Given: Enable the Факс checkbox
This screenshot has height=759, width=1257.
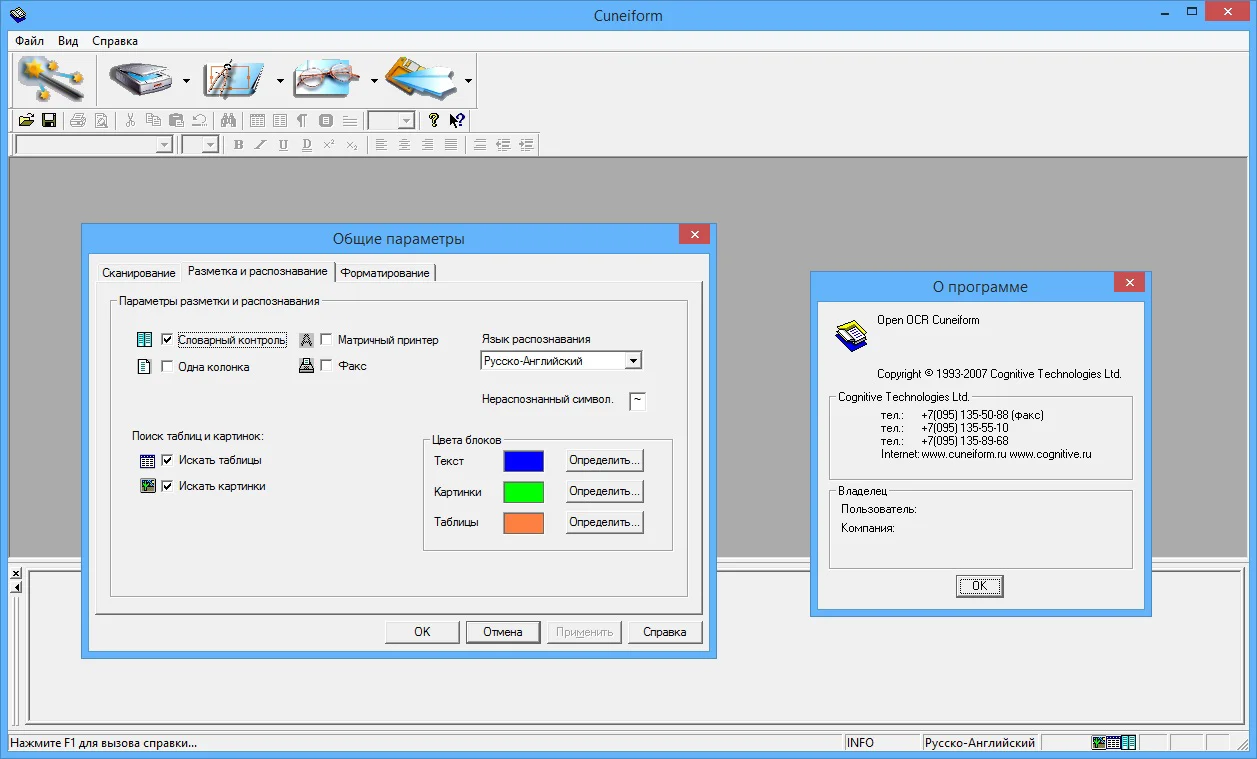Looking at the screenshot, I should (x=326, y=366).
